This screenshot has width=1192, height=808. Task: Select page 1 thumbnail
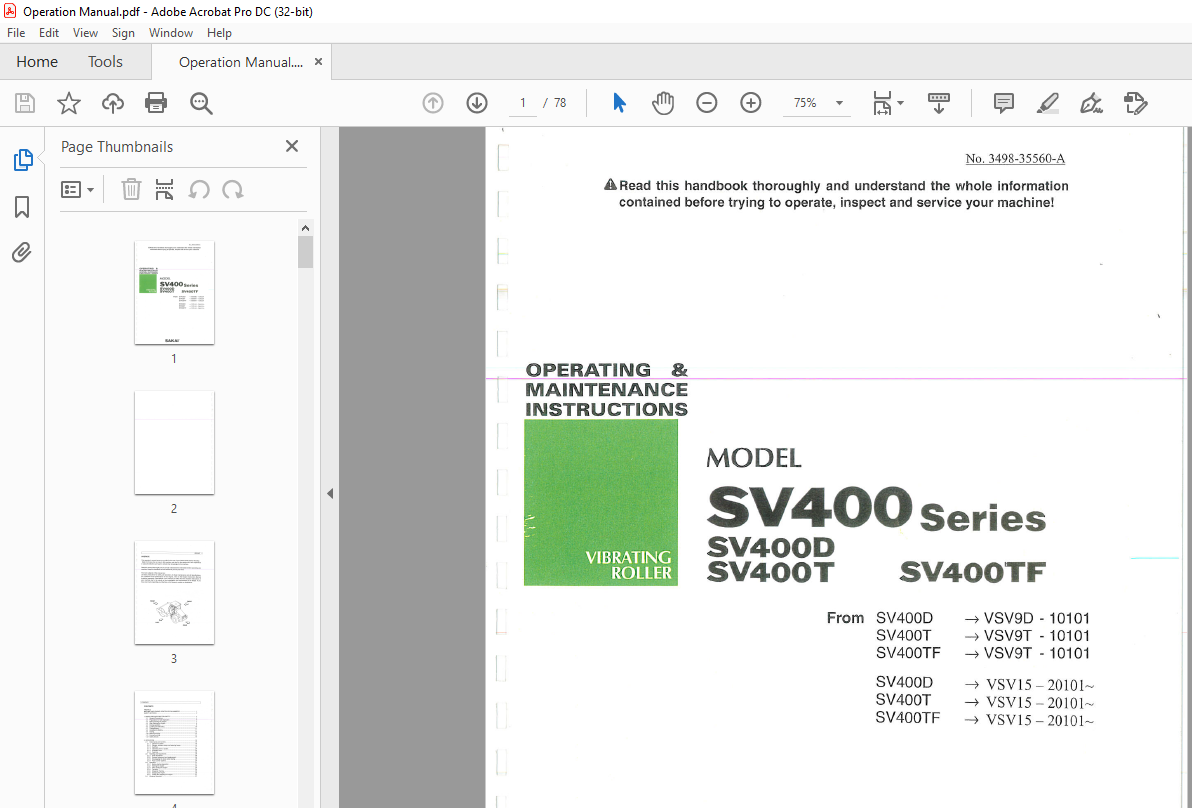tap(174, 293)
